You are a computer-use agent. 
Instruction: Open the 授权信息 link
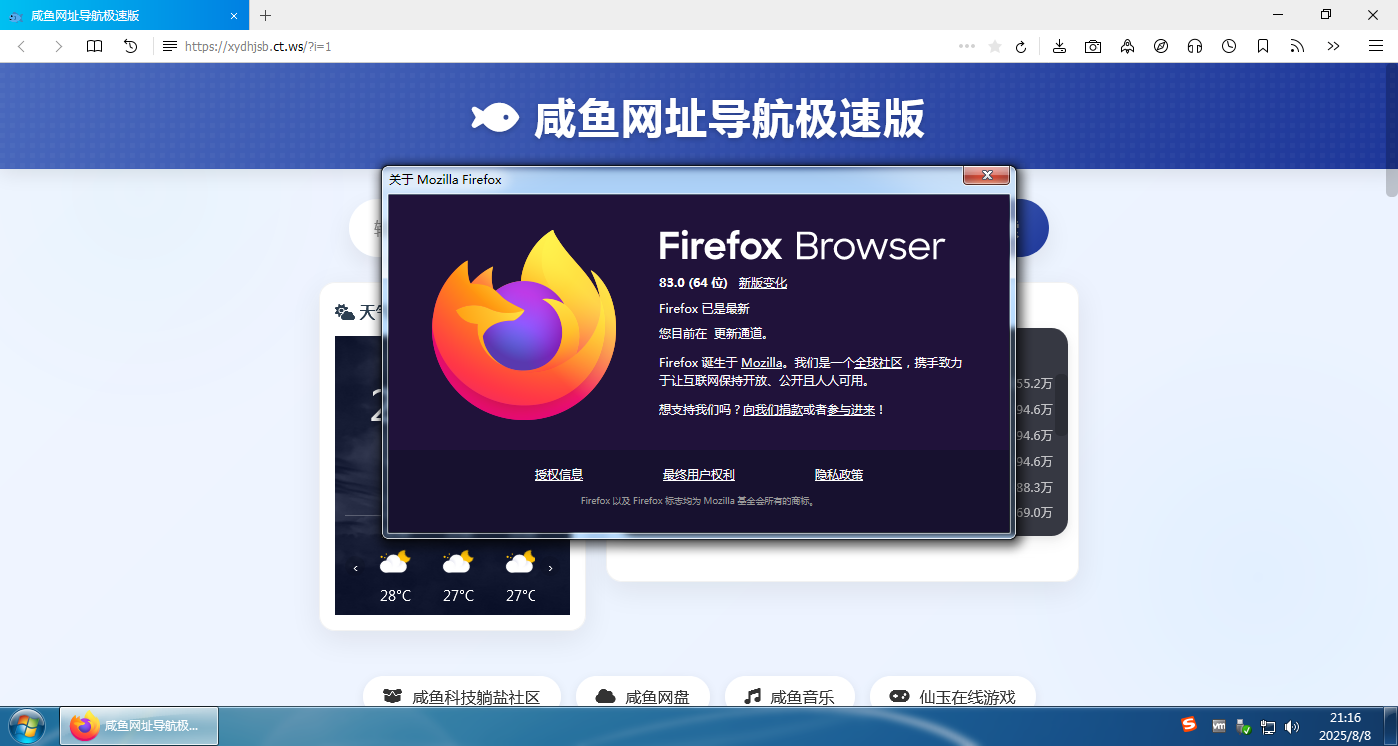pos(559,475)
